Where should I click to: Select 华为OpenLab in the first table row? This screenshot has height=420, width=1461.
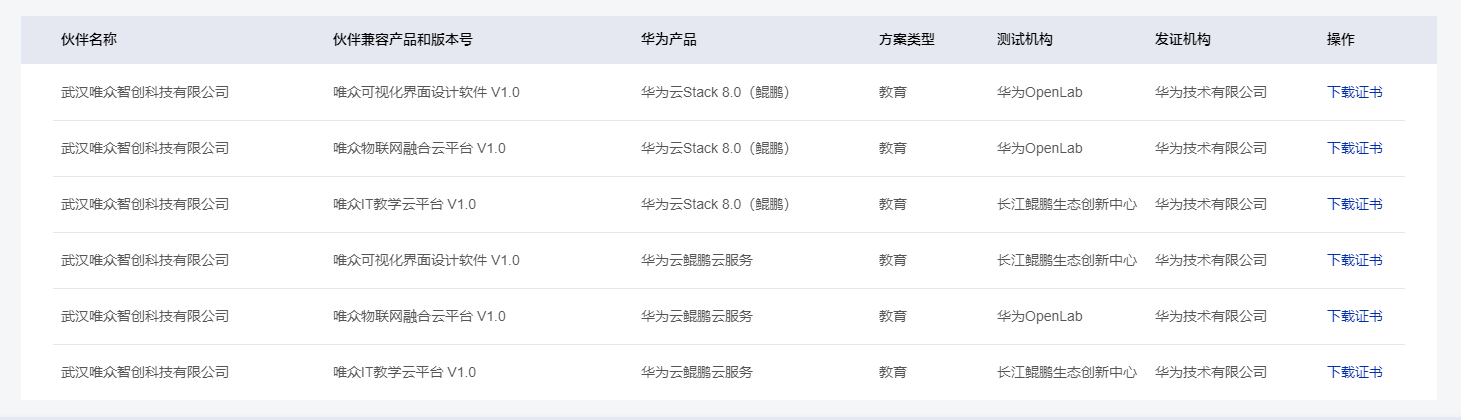[x=1040, y=92]
